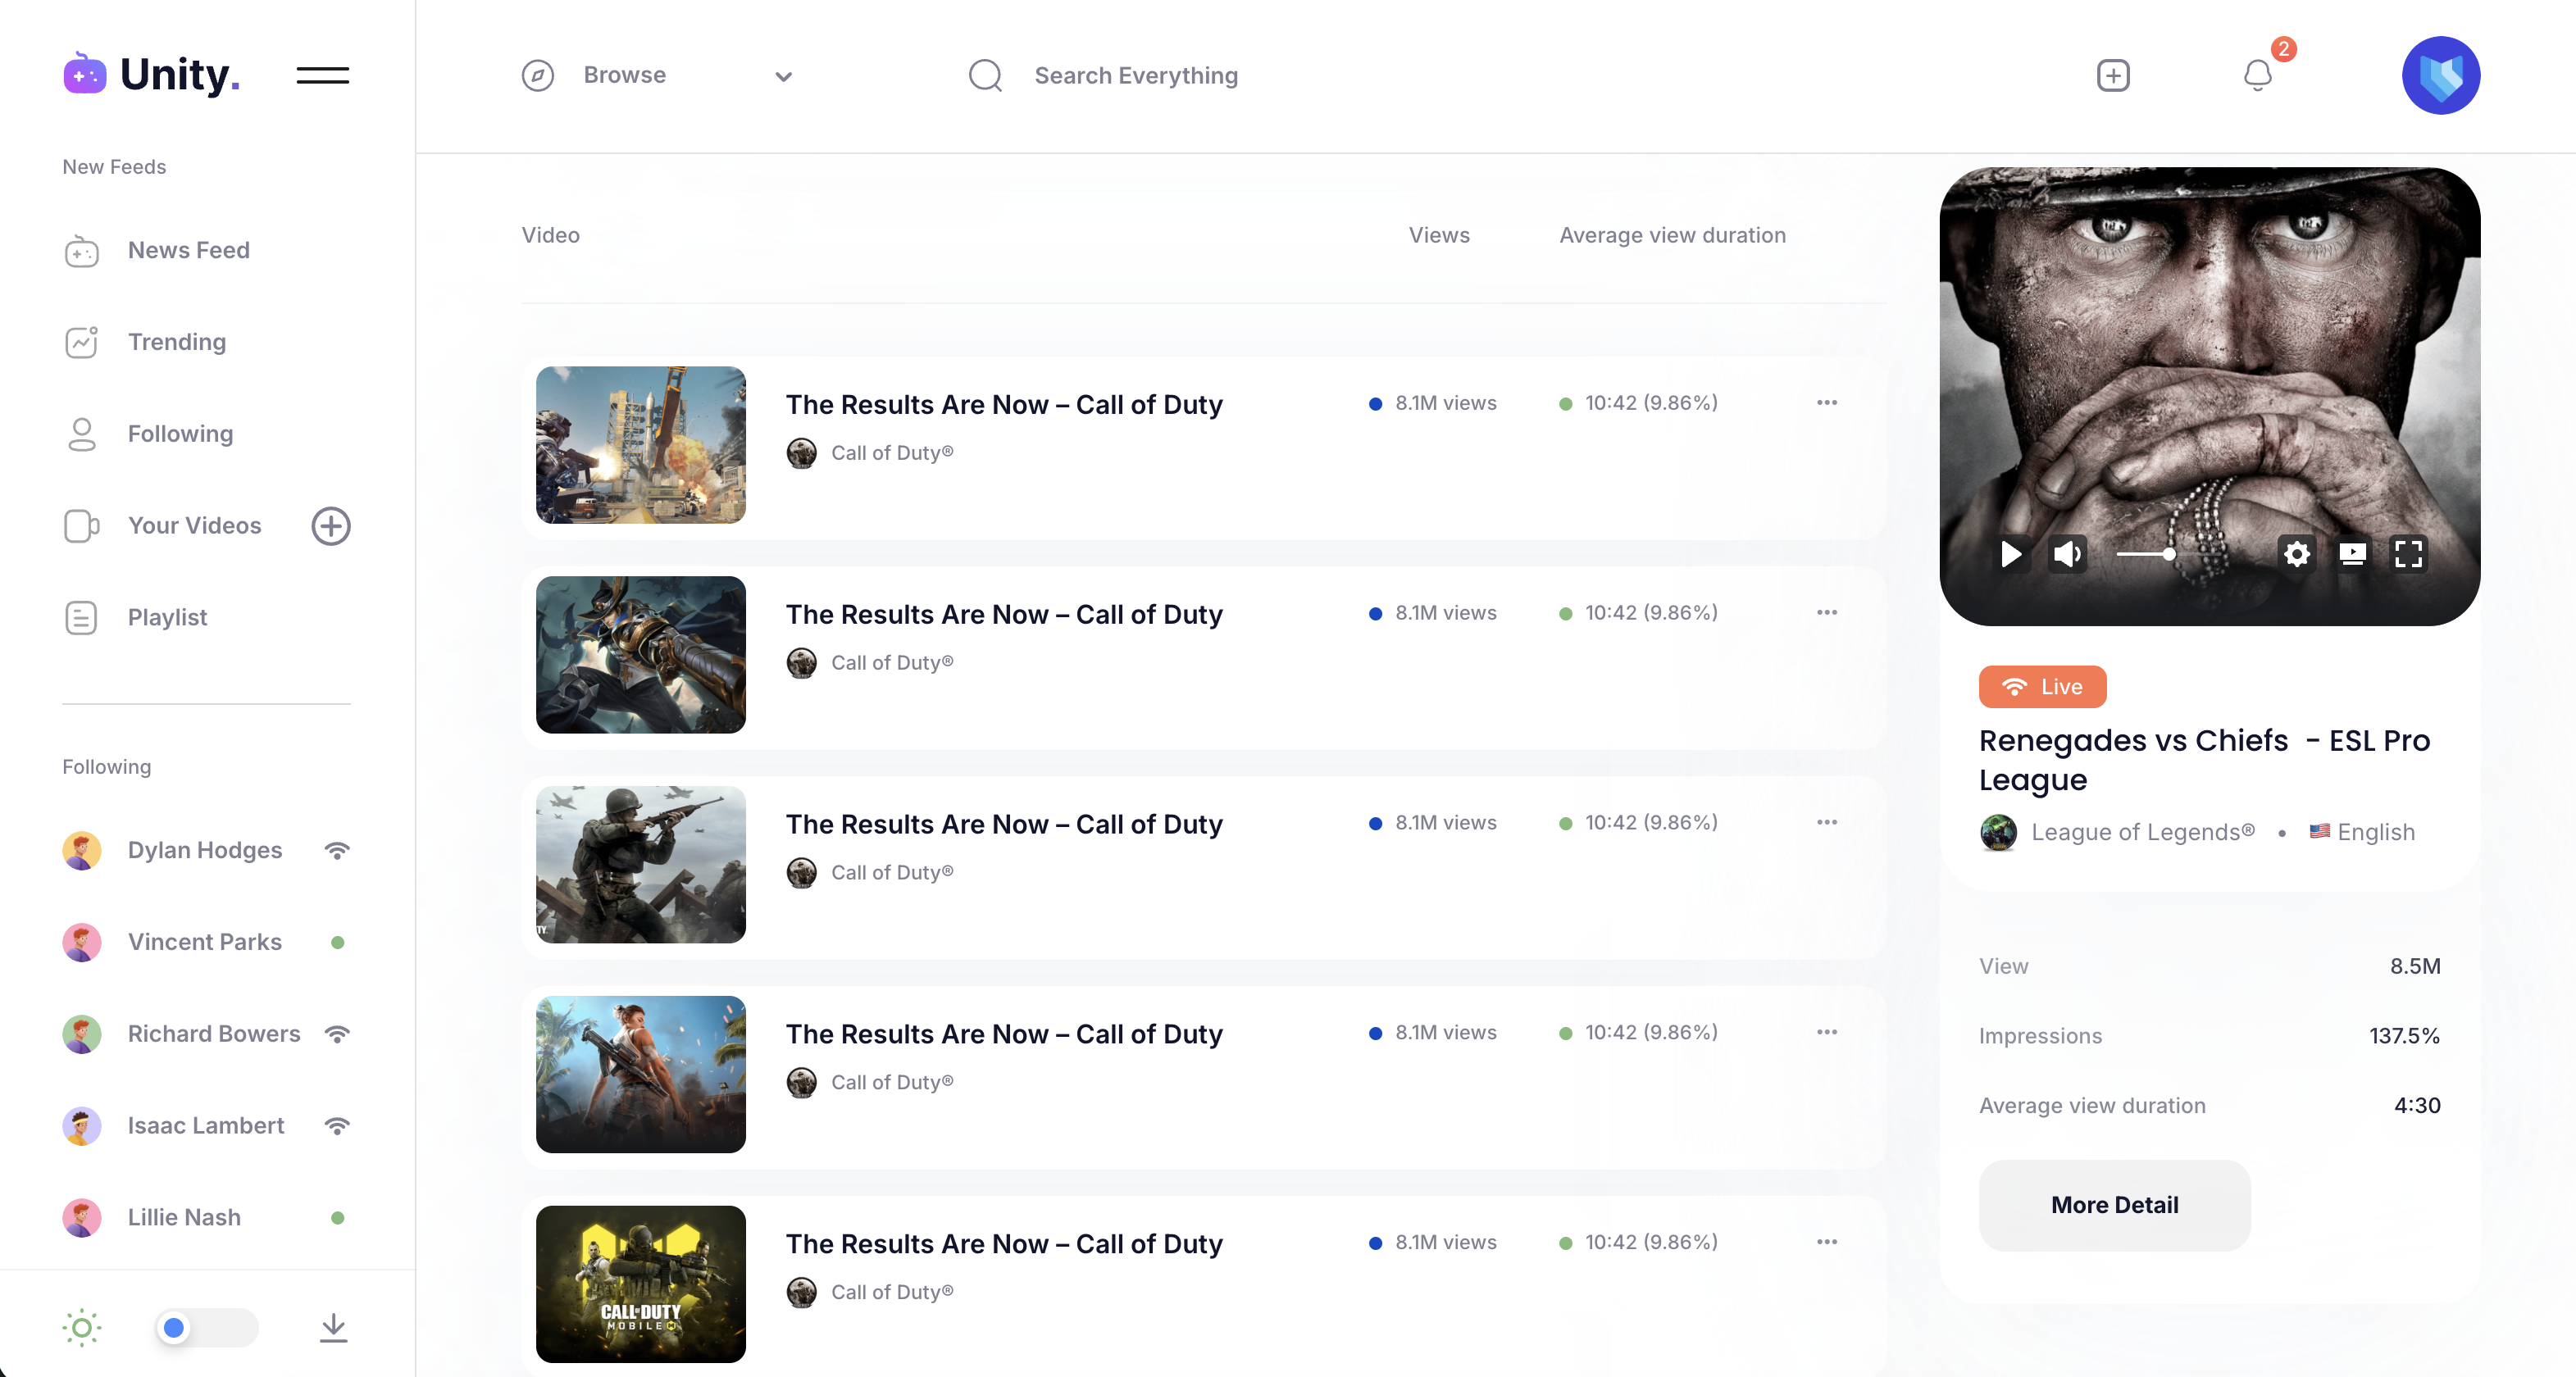The height and width of the screenshot is (1377, 2576).
Task: Open more options for the first video row
Action: coord(1827,403)
